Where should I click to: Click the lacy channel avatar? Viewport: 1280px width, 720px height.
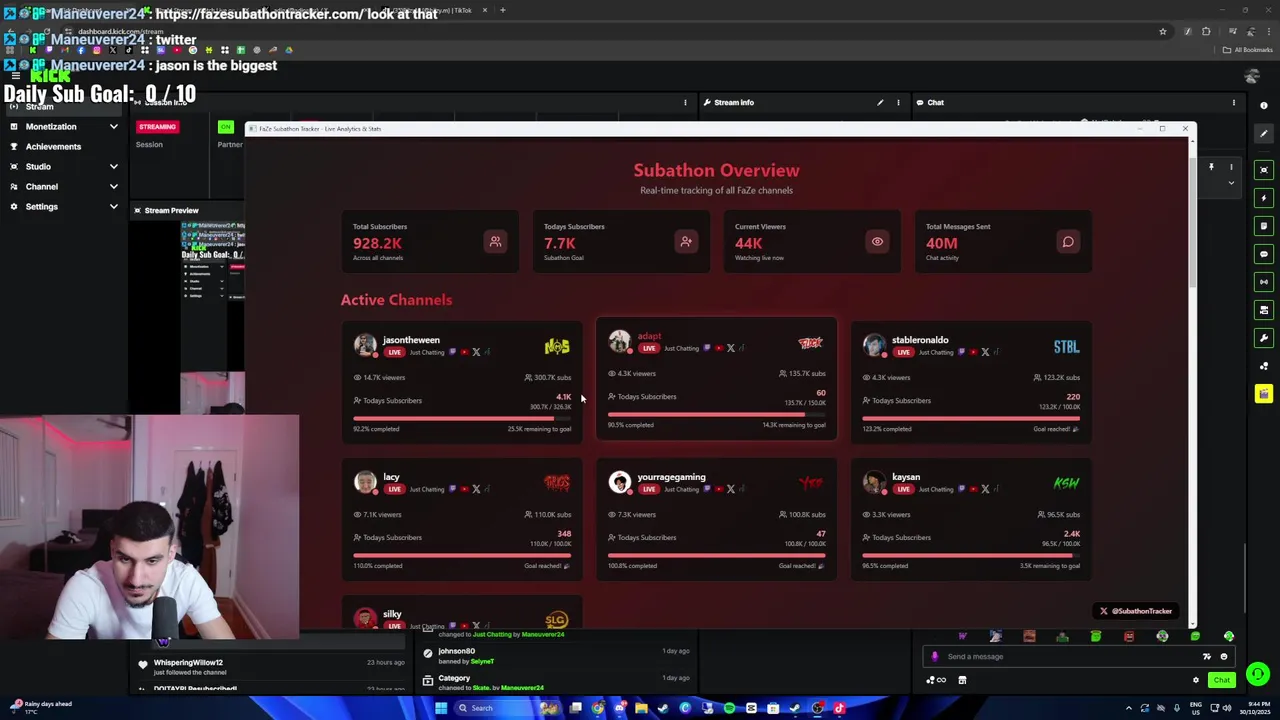click(365, 482)
